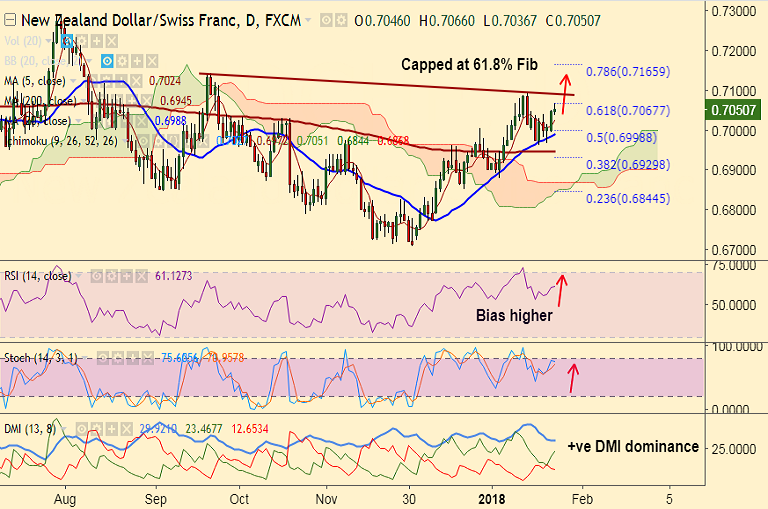
Task: Expand the MA (5, close) dropdown arrow
Action: pos(73,81)
